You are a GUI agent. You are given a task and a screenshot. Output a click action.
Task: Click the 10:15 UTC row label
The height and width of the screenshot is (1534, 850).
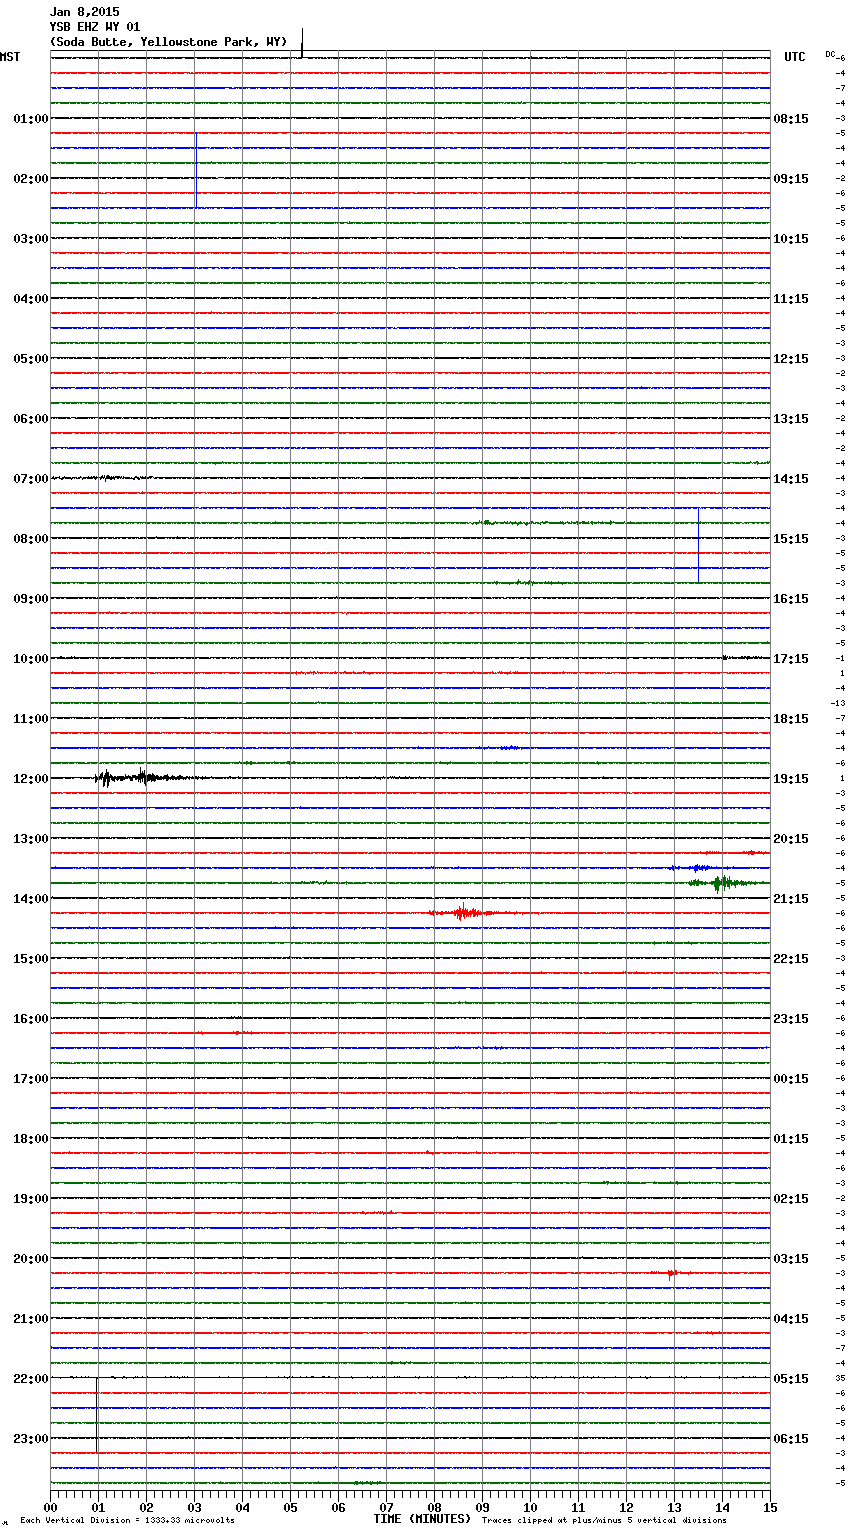(x=791, y=239)
